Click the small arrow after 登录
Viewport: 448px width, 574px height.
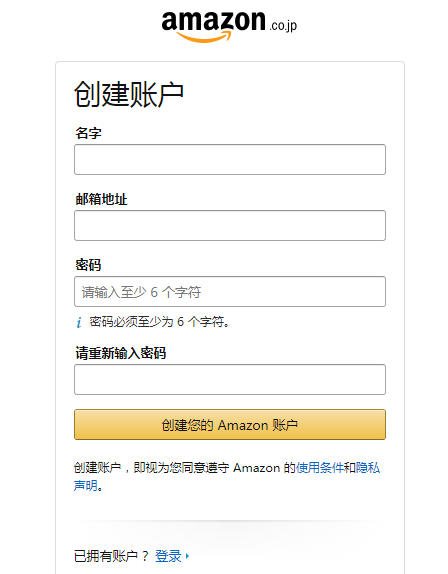[187, 556]
